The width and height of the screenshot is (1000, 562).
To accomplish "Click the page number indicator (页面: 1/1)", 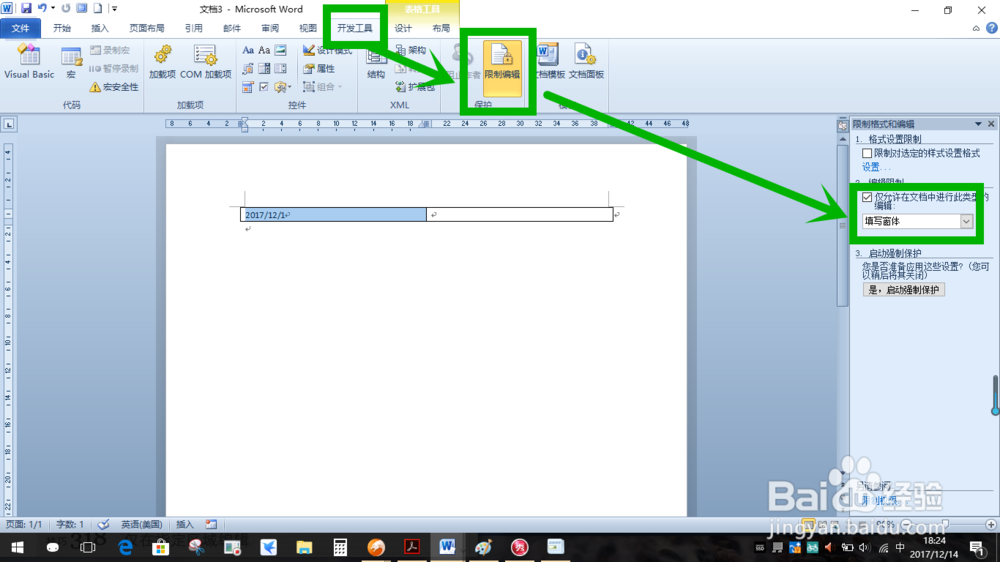I will [x=24, y=524].
